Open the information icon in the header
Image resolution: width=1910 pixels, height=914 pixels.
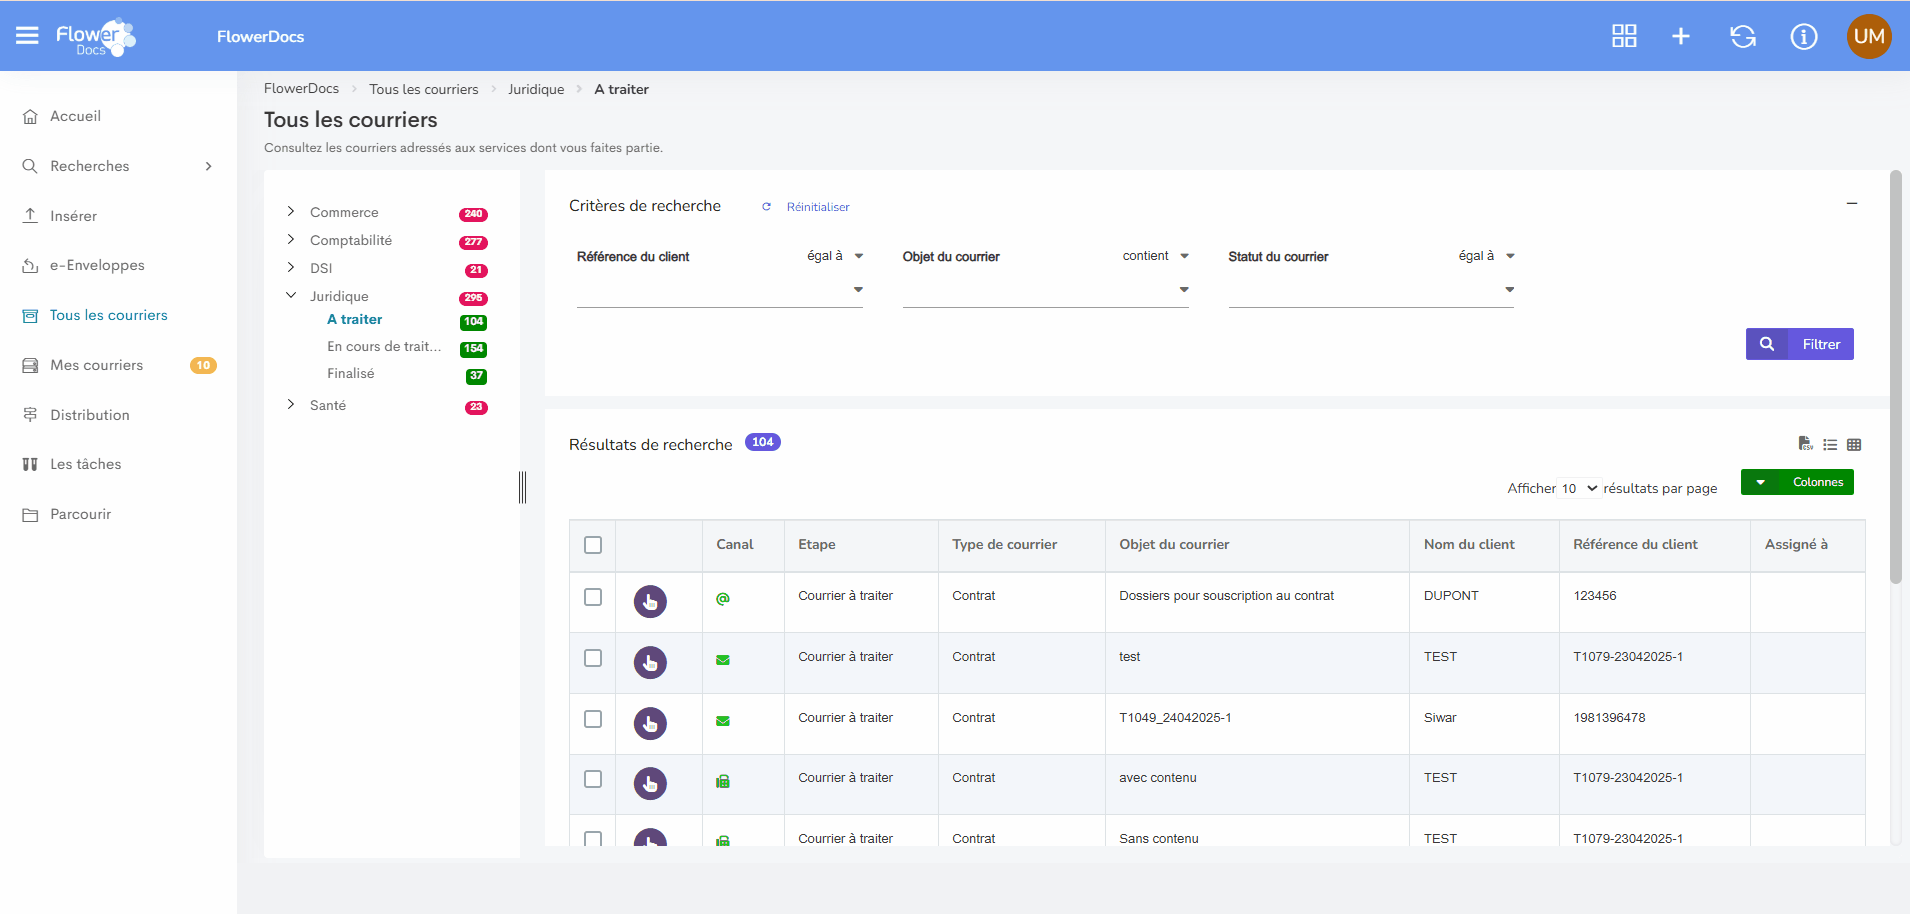[1804, 36]
